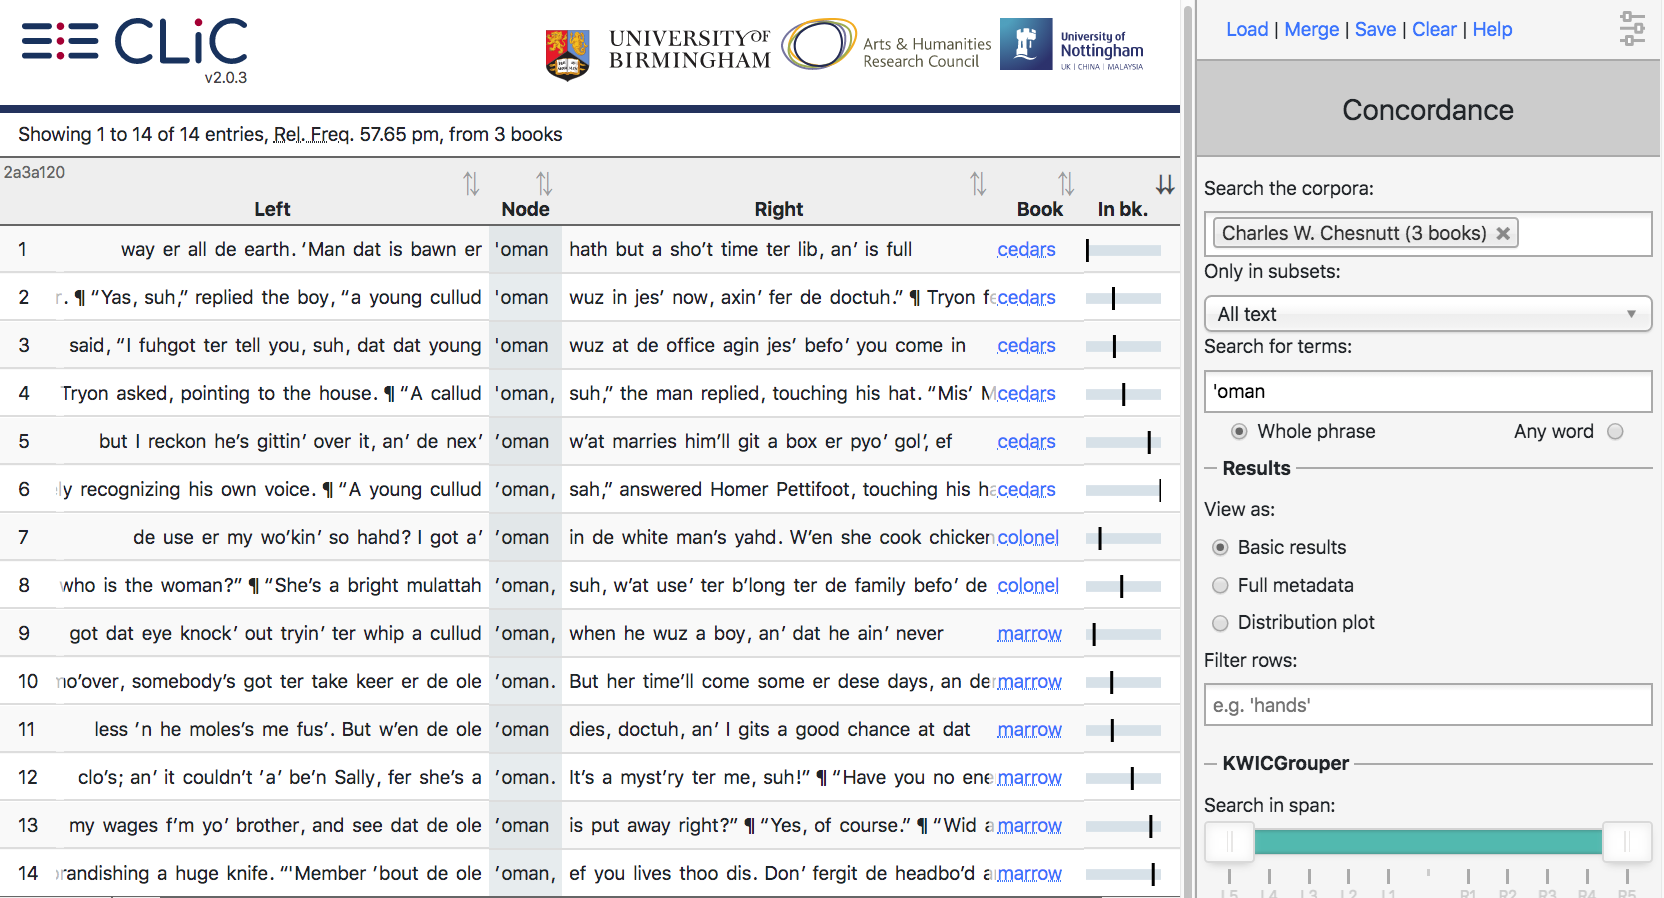Screen dimensions: 1664x898
Task: Choose the Distribution plot view
Action: [1220, 623]
